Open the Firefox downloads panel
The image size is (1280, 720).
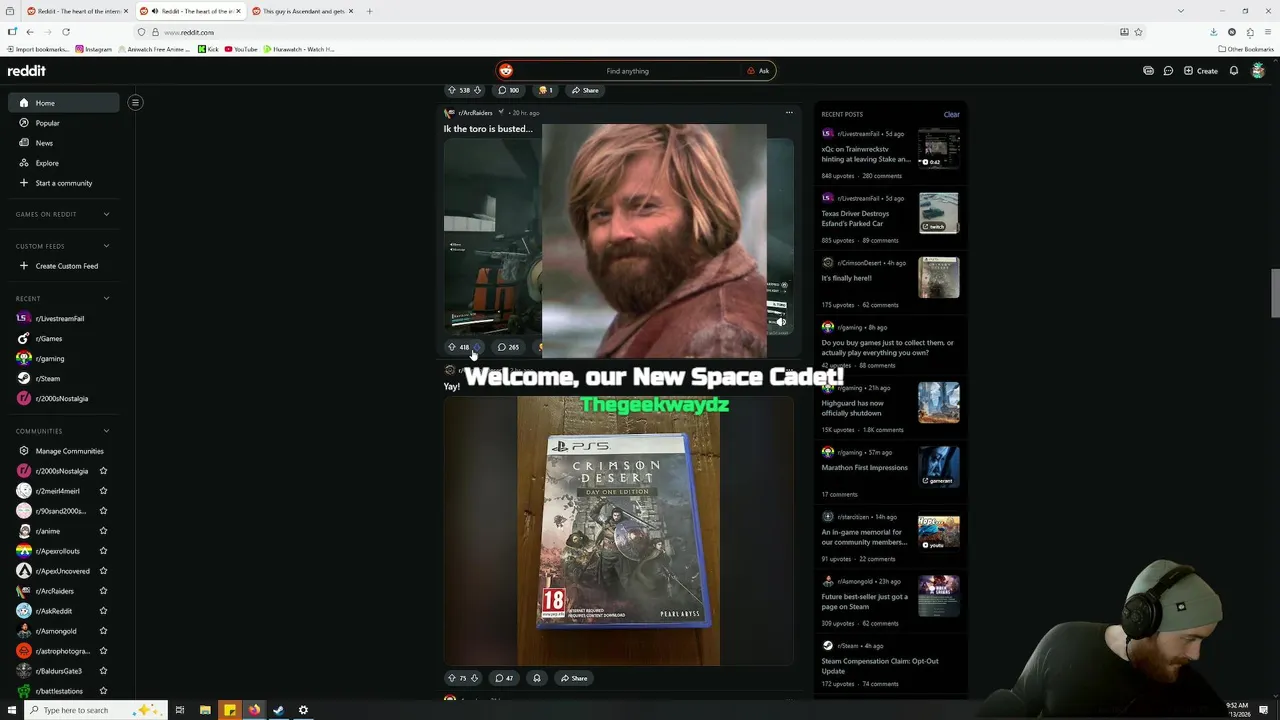pyautogui.click(x=1213, y=32)
